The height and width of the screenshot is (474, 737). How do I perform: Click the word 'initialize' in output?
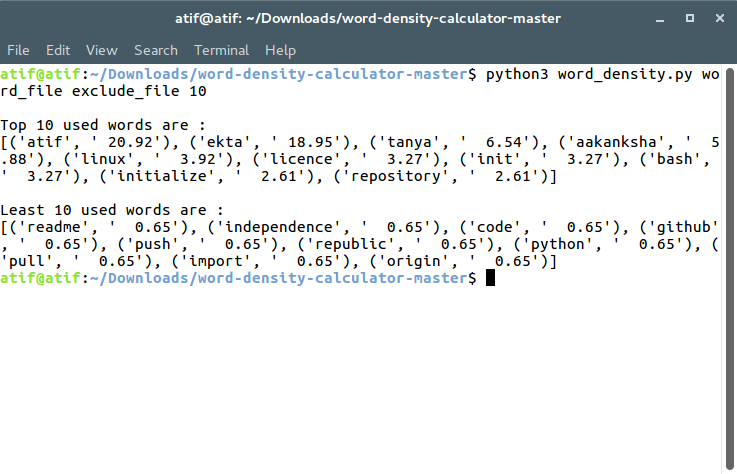(161, 176)
